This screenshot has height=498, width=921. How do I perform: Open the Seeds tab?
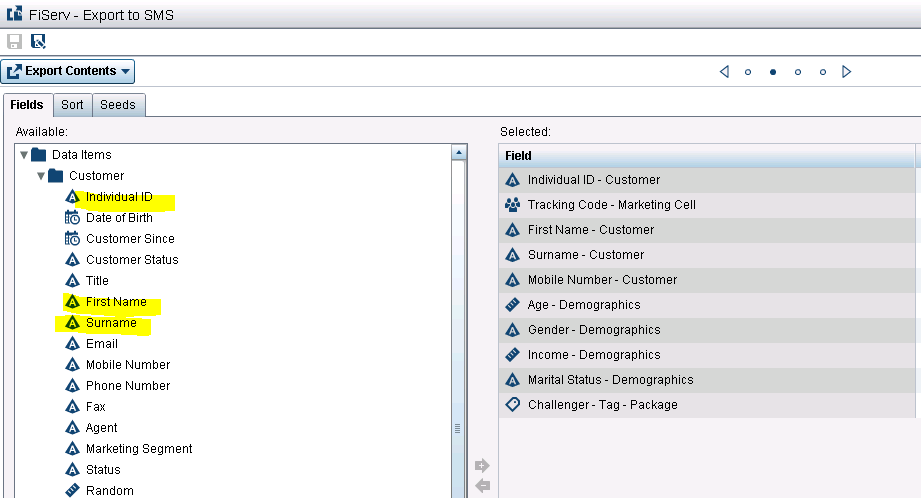click(x=118, y=105)
